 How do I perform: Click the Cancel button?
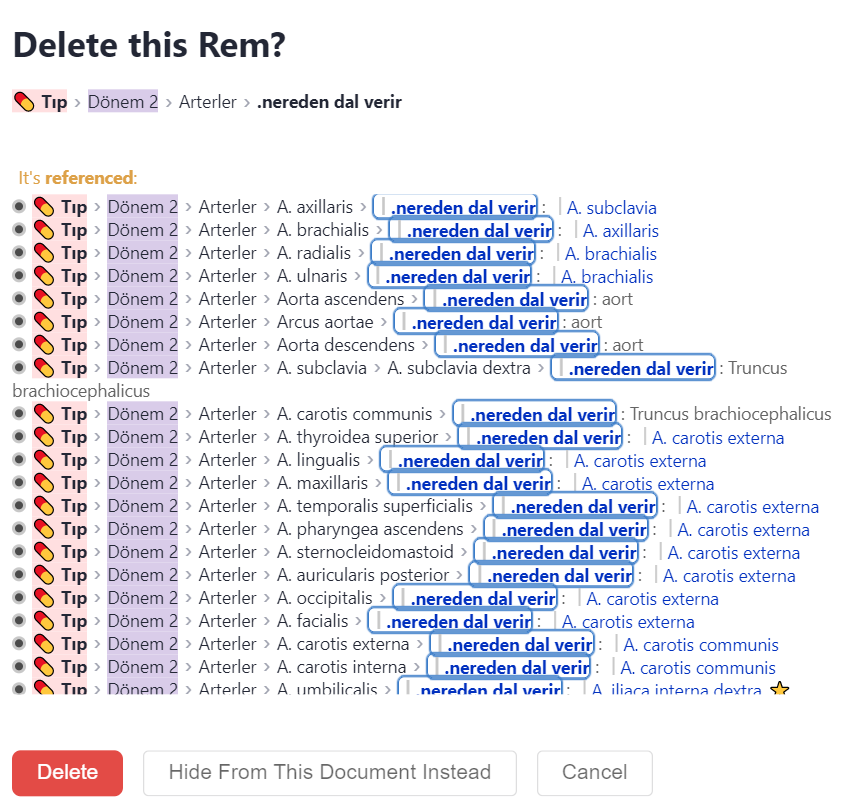pos(594,772)
